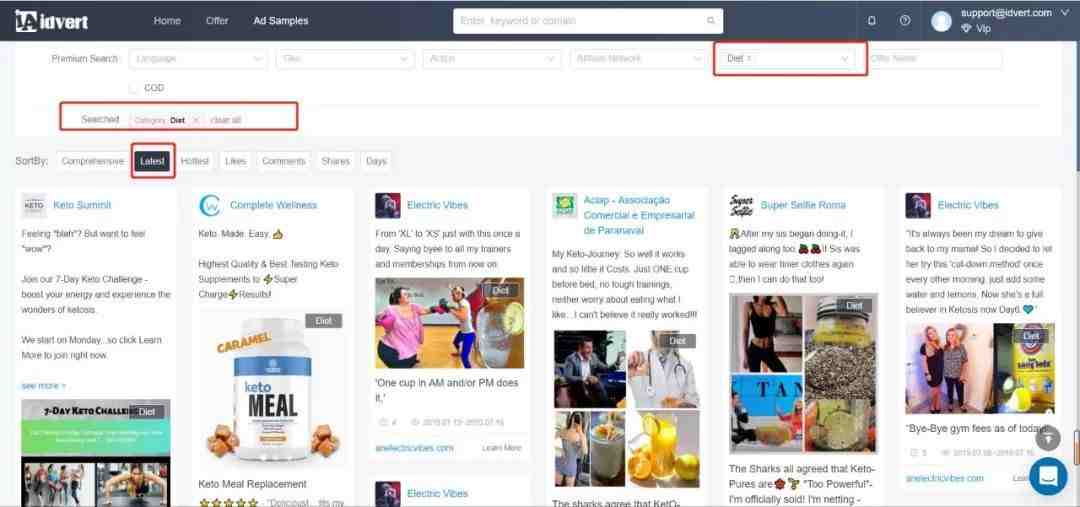Image resolution: width=1080 pixels, height=507 pixels.
Task: Click the Offer Name input field
Action: pyautogui.click(x=933, y=59)
